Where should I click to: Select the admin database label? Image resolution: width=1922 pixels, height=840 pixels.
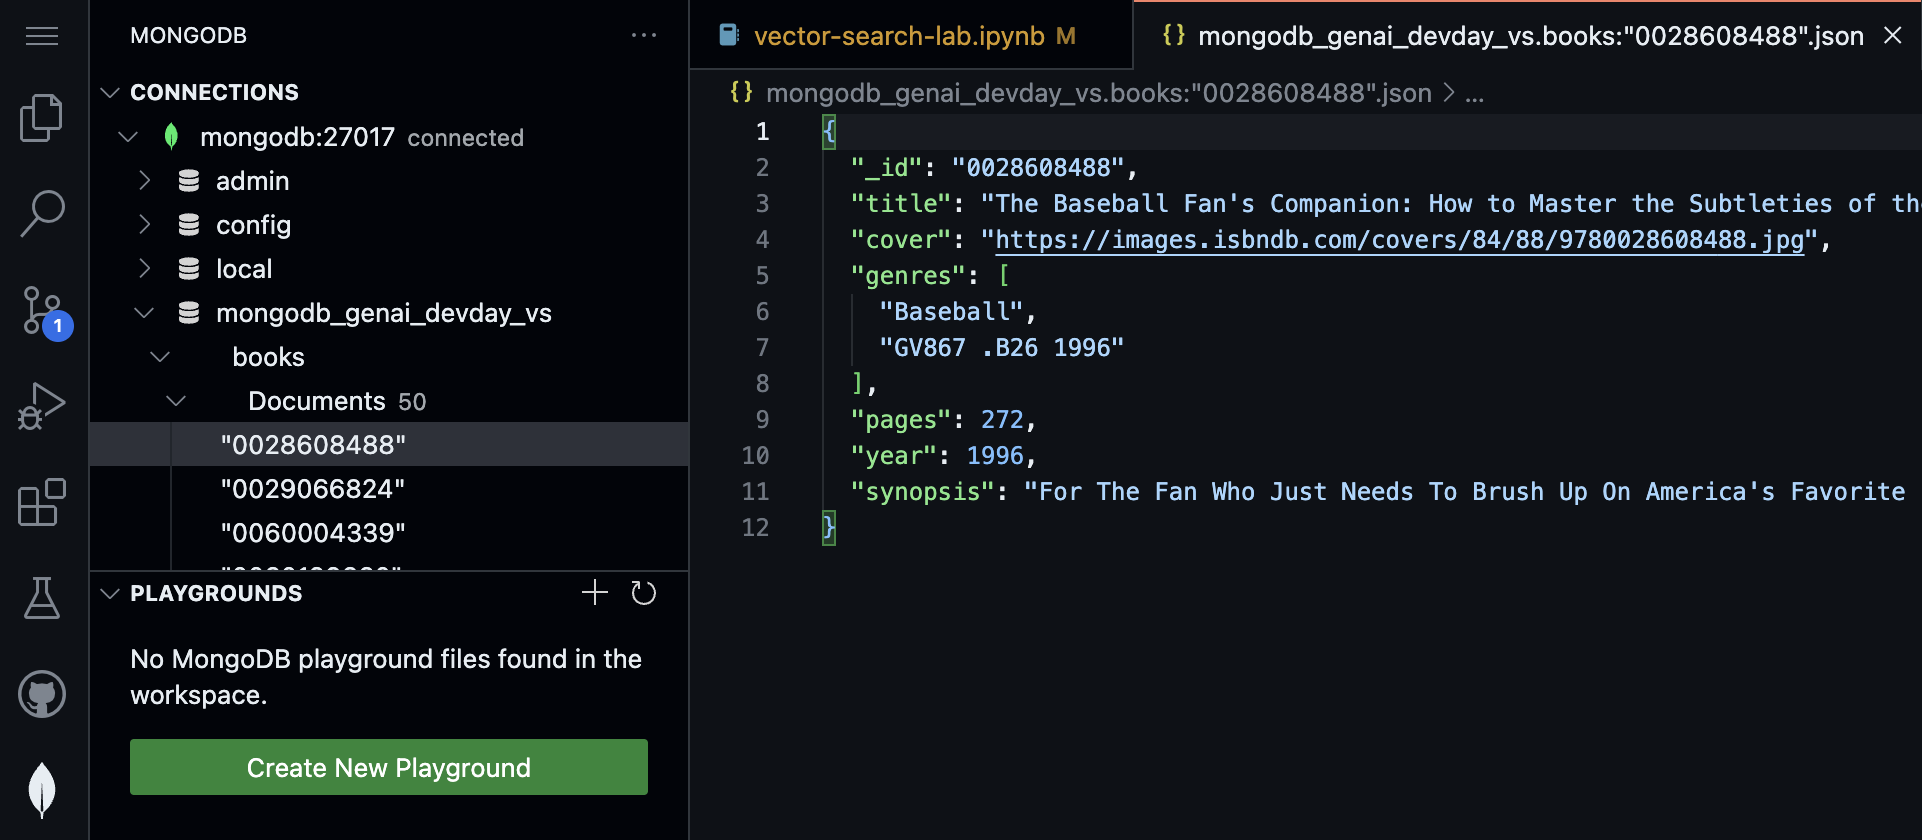click(x=252, y=181)
